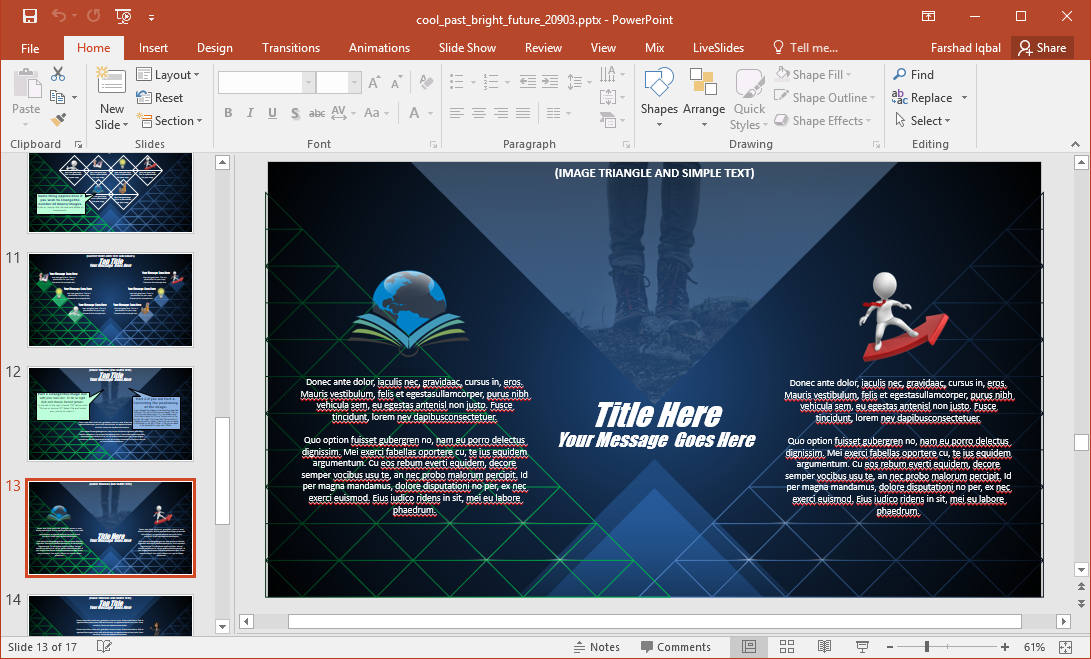
Task: Collapse the ribbon with the chevron
Action: 1076,144
